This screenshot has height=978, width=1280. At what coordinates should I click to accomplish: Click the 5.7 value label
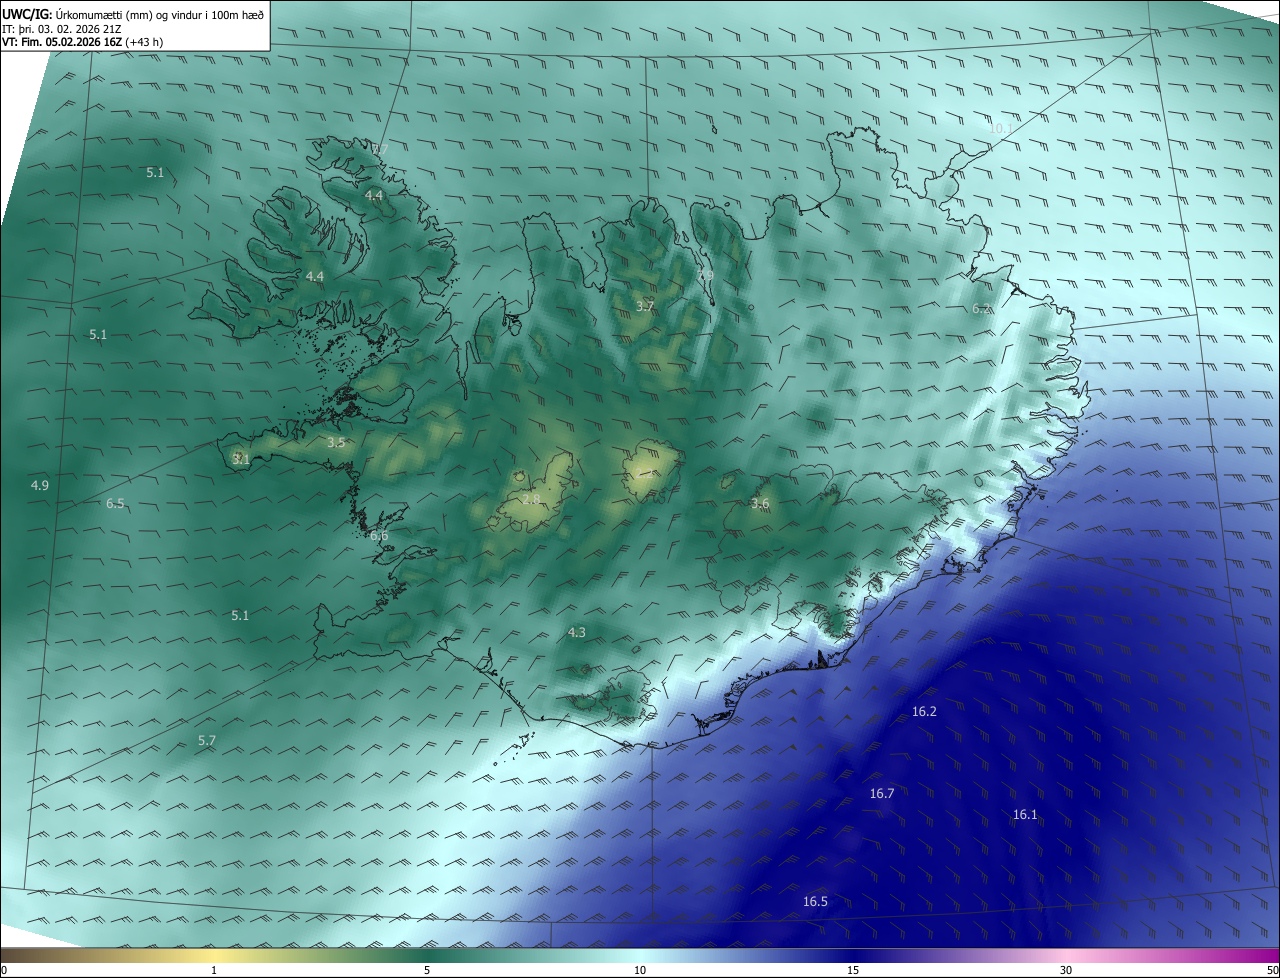(207, 740)
